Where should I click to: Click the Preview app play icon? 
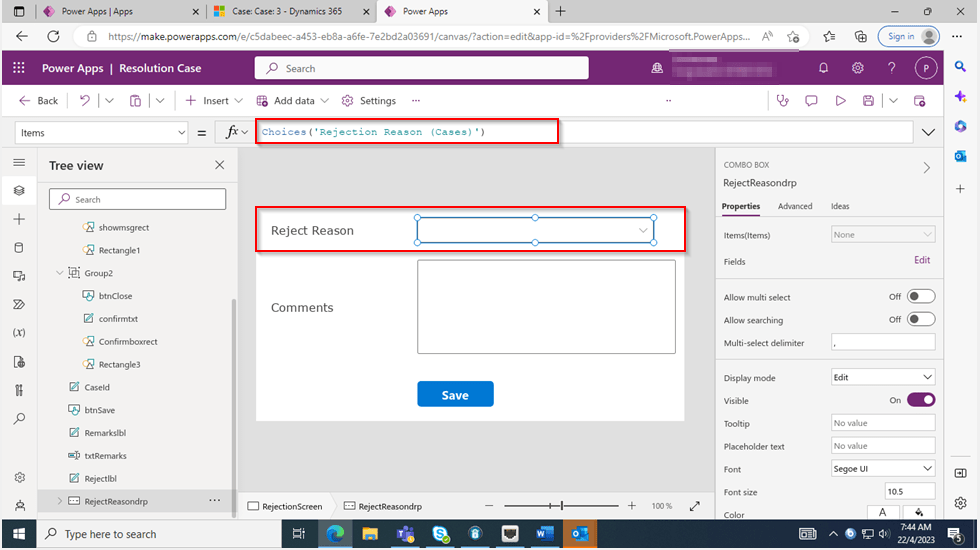(840, 101)
